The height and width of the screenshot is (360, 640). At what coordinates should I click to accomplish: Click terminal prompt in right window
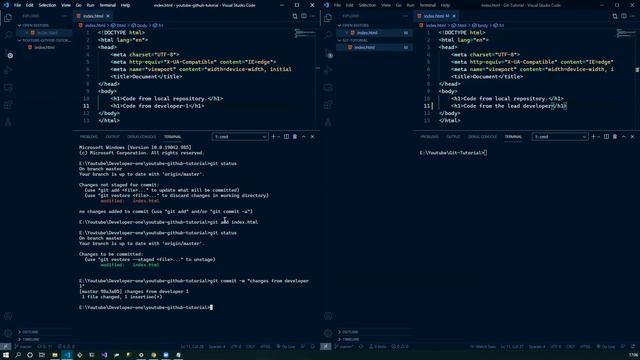(x=453, y=153)
